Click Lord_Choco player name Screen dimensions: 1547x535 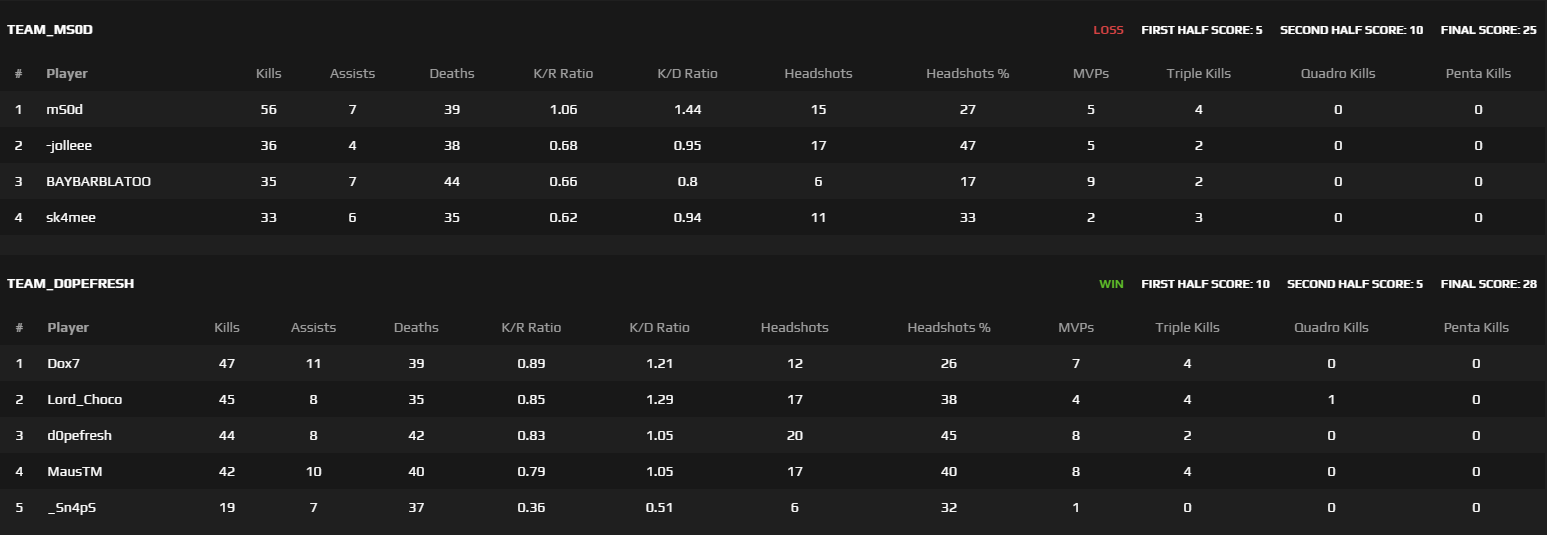pyautogui.click(x=84, y=399)
